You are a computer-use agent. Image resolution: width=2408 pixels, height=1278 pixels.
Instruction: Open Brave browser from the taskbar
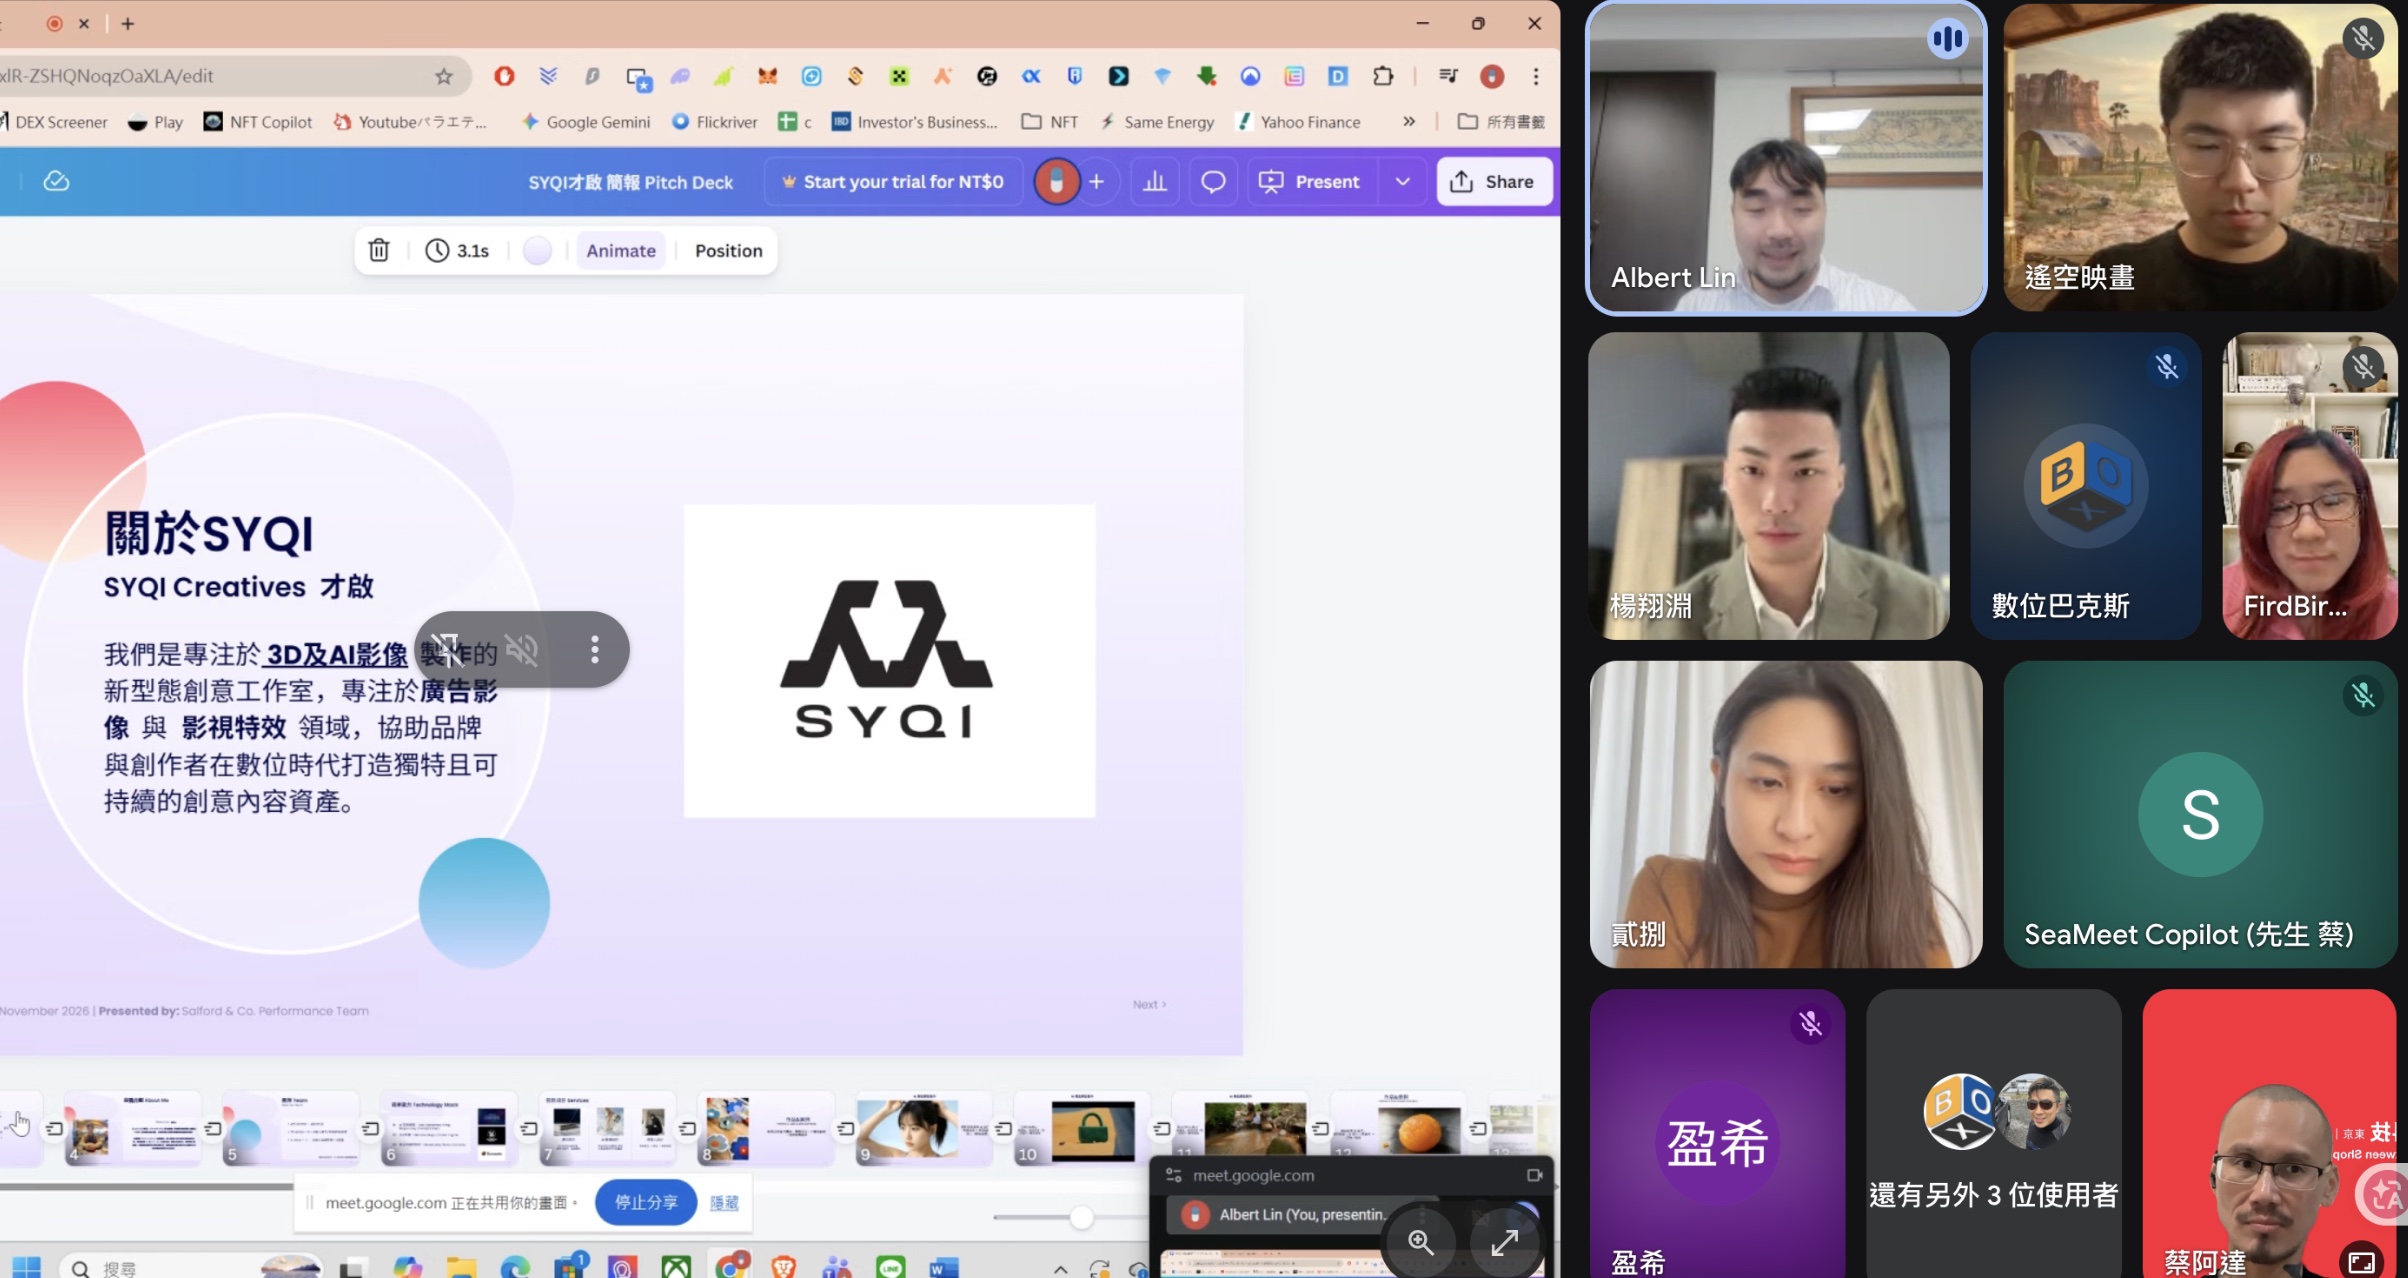[x=784, y=1267]
